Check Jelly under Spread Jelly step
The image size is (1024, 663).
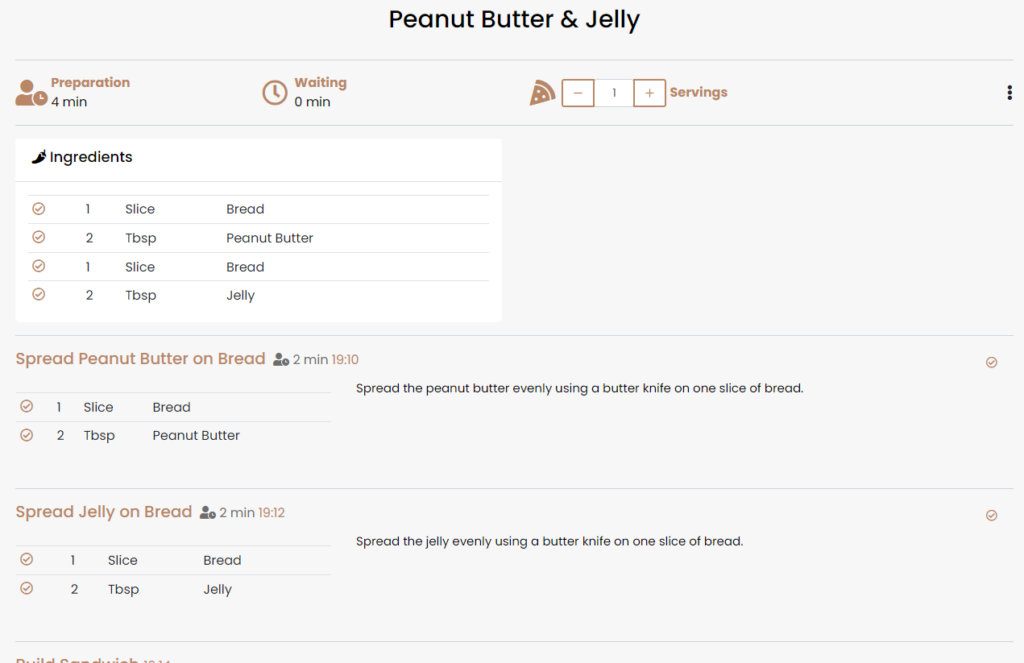(27, 589)
